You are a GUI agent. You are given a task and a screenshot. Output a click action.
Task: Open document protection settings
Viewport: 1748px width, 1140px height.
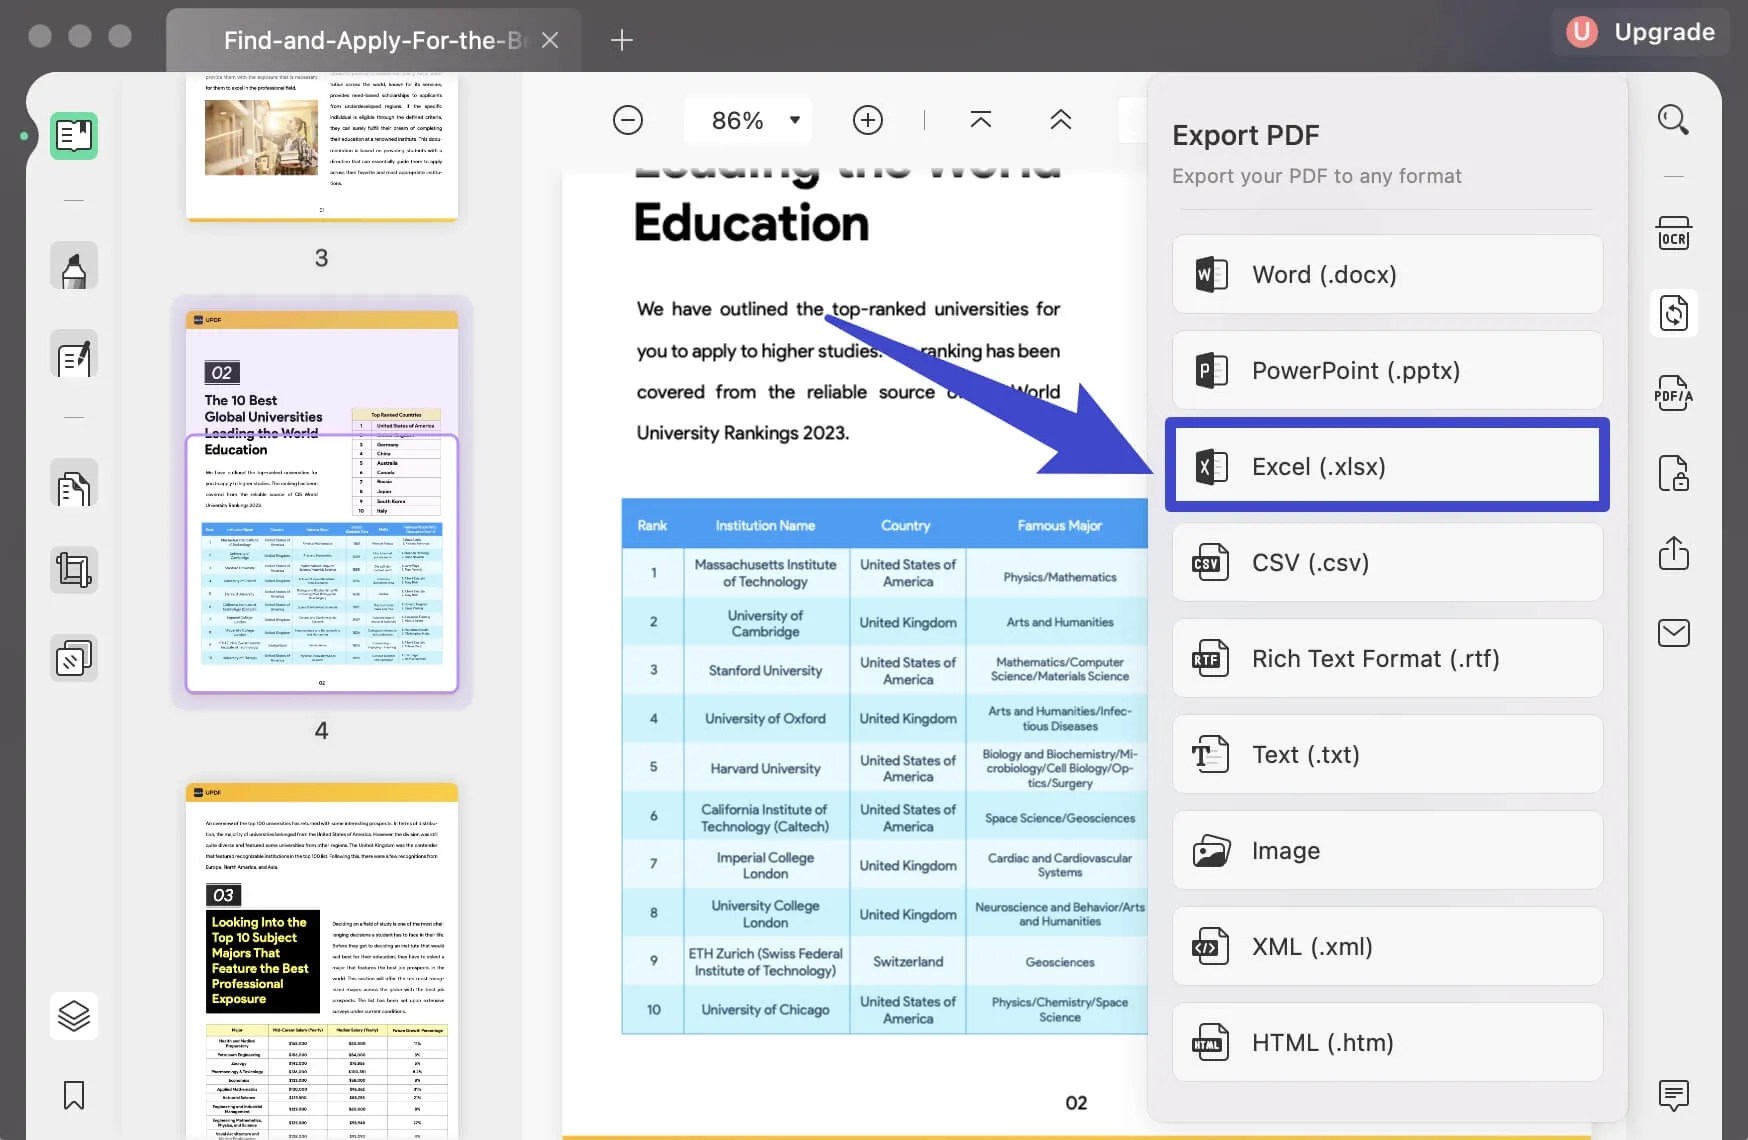pos(1674,473)
